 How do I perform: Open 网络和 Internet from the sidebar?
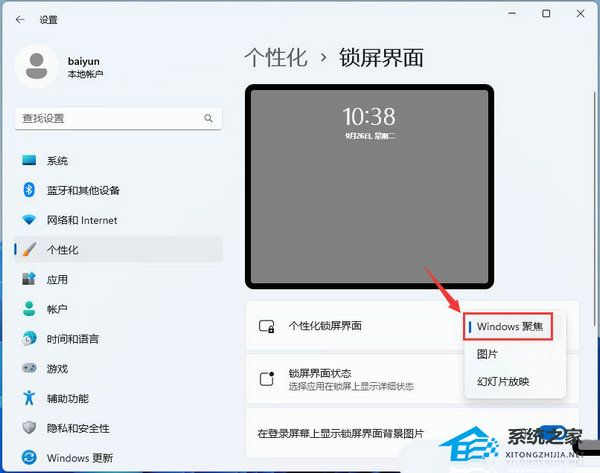point(81,220)
